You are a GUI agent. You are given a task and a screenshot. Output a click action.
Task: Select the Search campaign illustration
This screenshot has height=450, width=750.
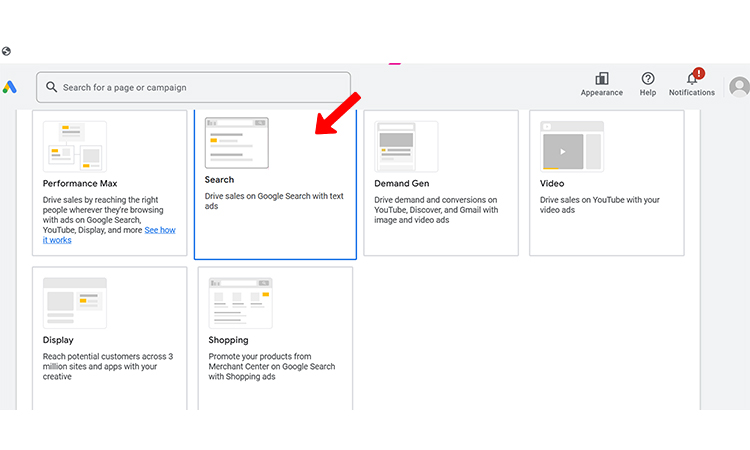(x=237, y=143)
